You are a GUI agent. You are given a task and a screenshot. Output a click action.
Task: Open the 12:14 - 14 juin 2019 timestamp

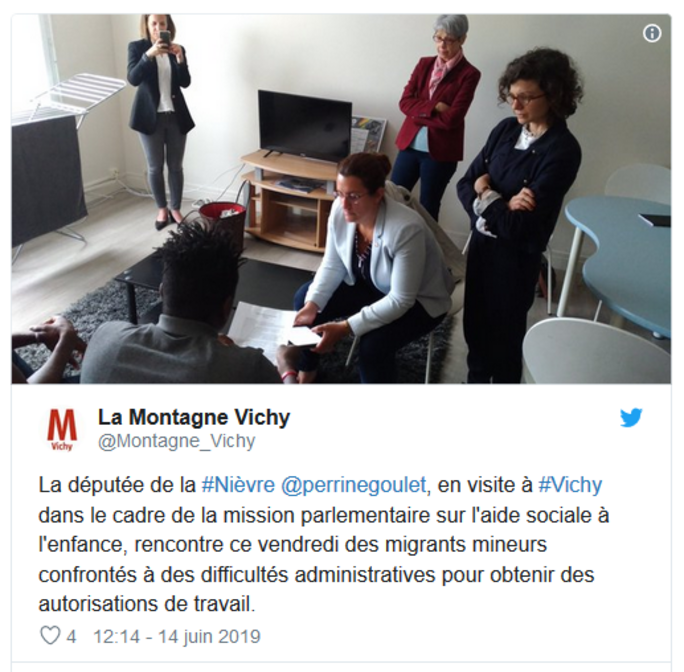coord(177,636)
